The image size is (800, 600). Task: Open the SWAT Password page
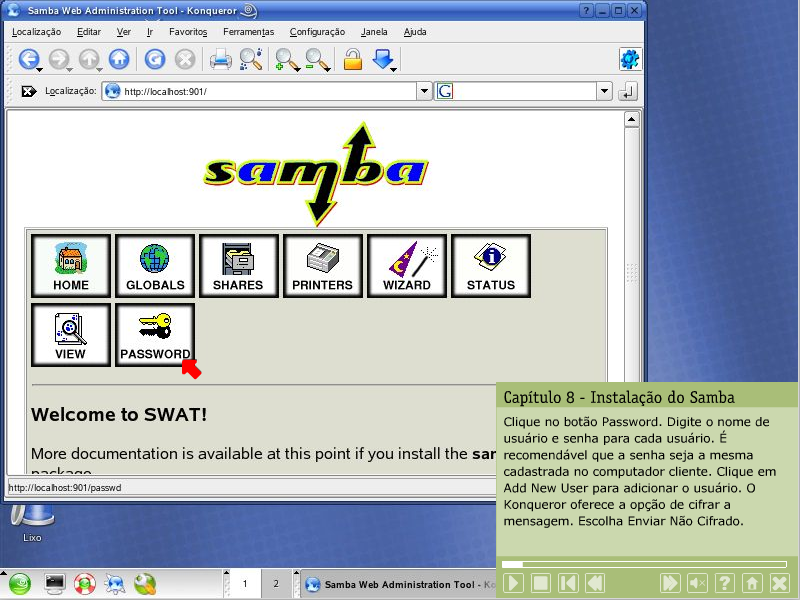pyautogui.click(x=155, y=335)
